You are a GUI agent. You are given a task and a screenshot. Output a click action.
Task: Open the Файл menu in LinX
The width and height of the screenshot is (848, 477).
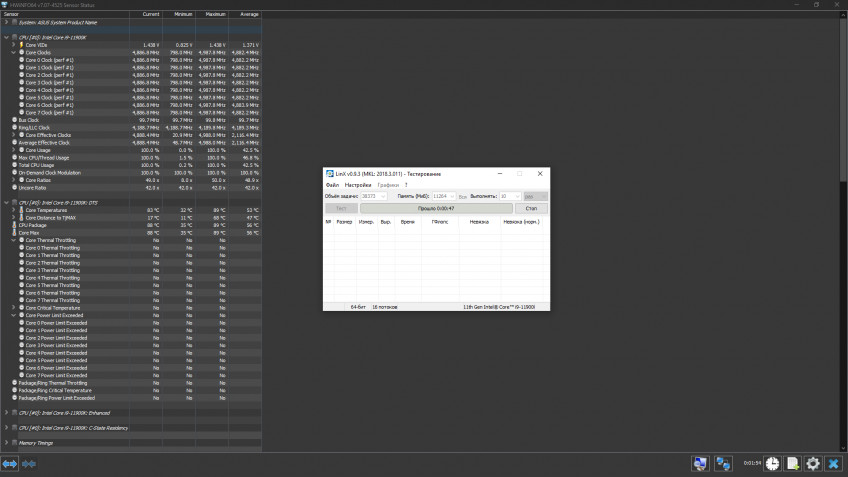click(x=332, y=185)
